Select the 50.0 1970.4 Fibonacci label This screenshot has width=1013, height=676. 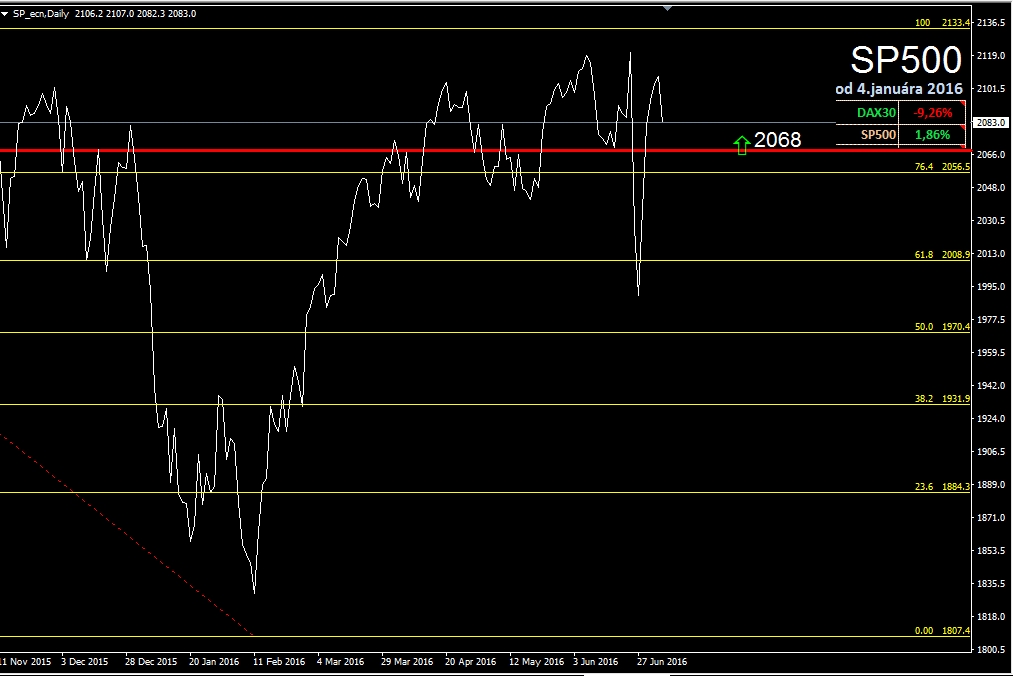click(943, 327)
